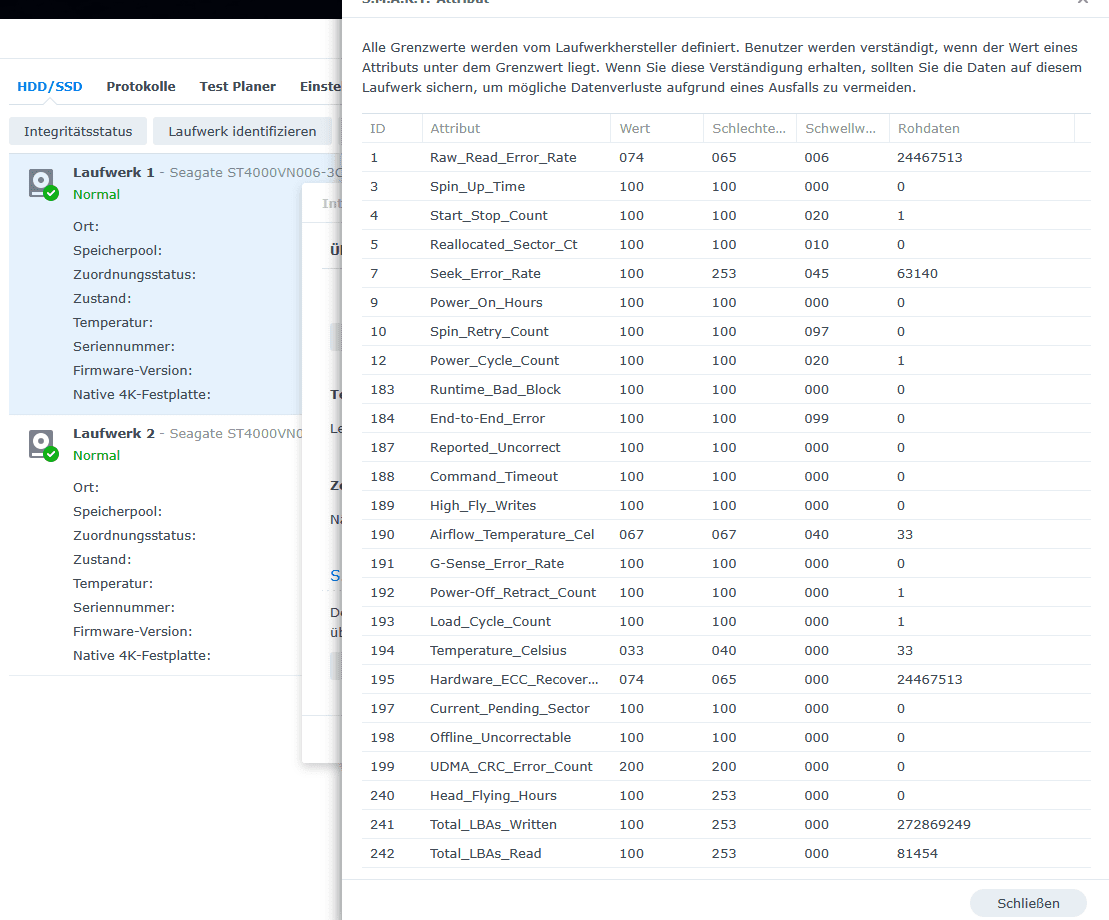Open the Protokolle tab

click(x=141, y=86)
